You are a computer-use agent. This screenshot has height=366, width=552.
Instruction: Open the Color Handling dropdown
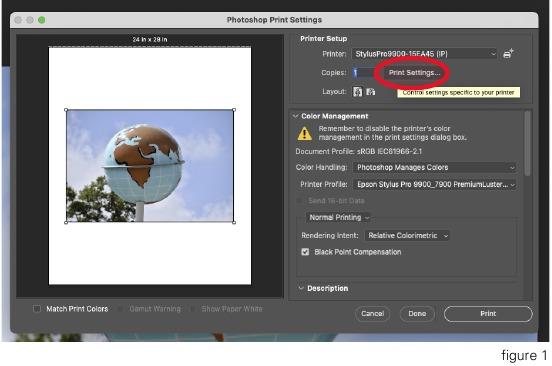(434, 168)
